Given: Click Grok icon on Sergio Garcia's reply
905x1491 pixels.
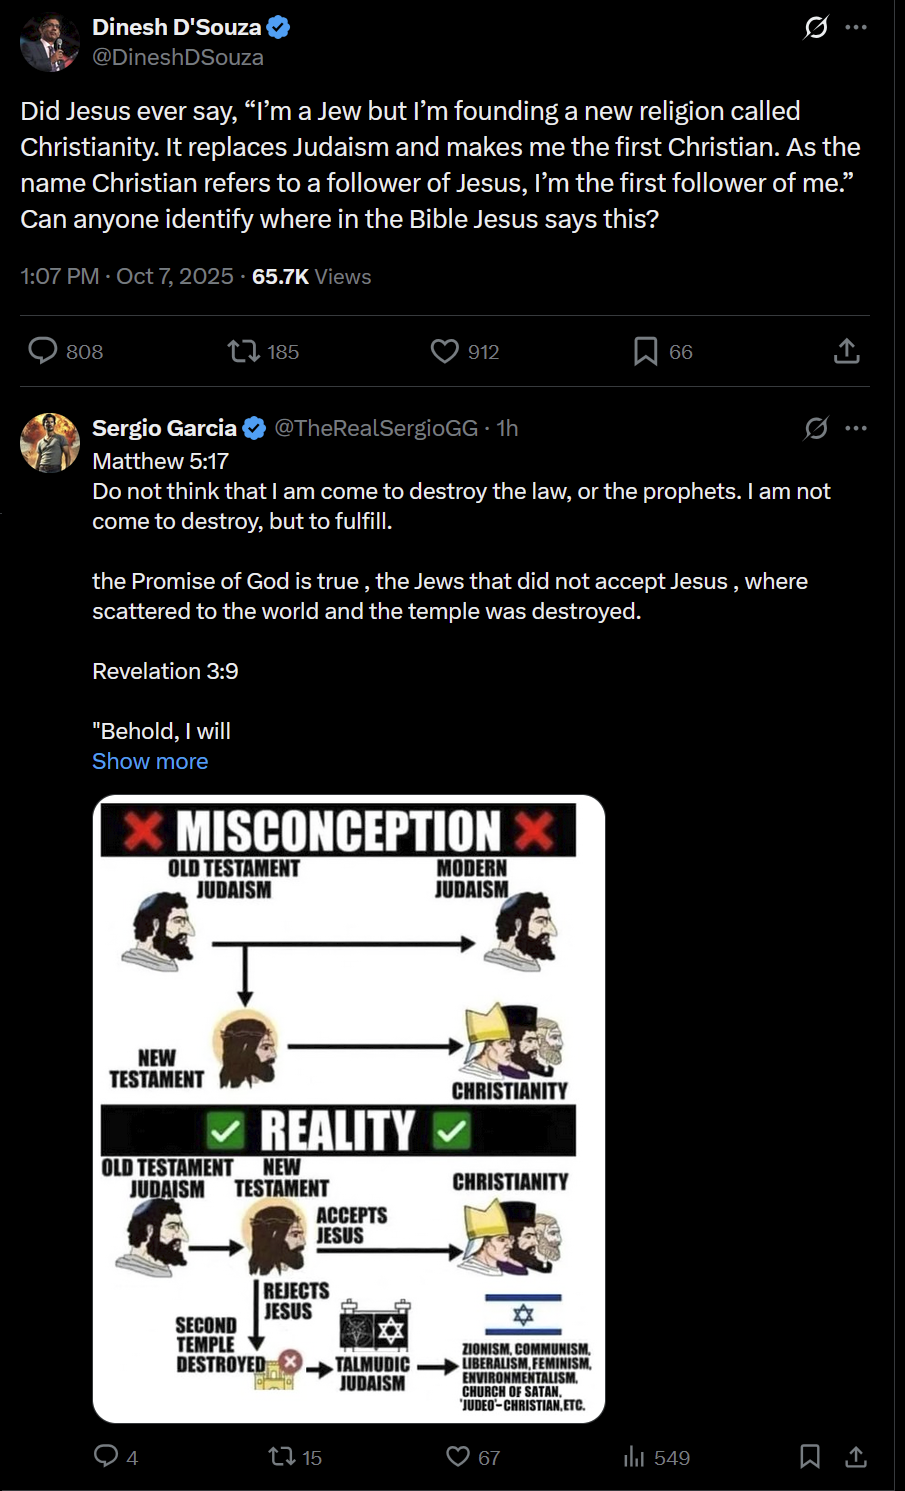Looking at the screenshot, I should [x=816, y=428].
